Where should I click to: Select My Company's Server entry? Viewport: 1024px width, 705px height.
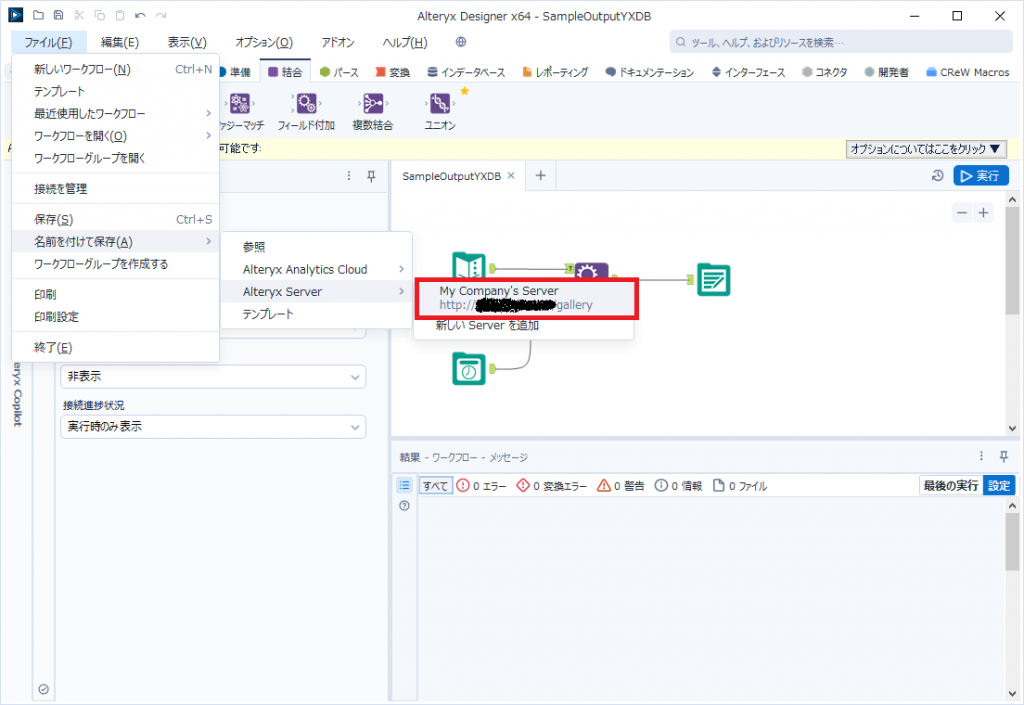[526, 298]
